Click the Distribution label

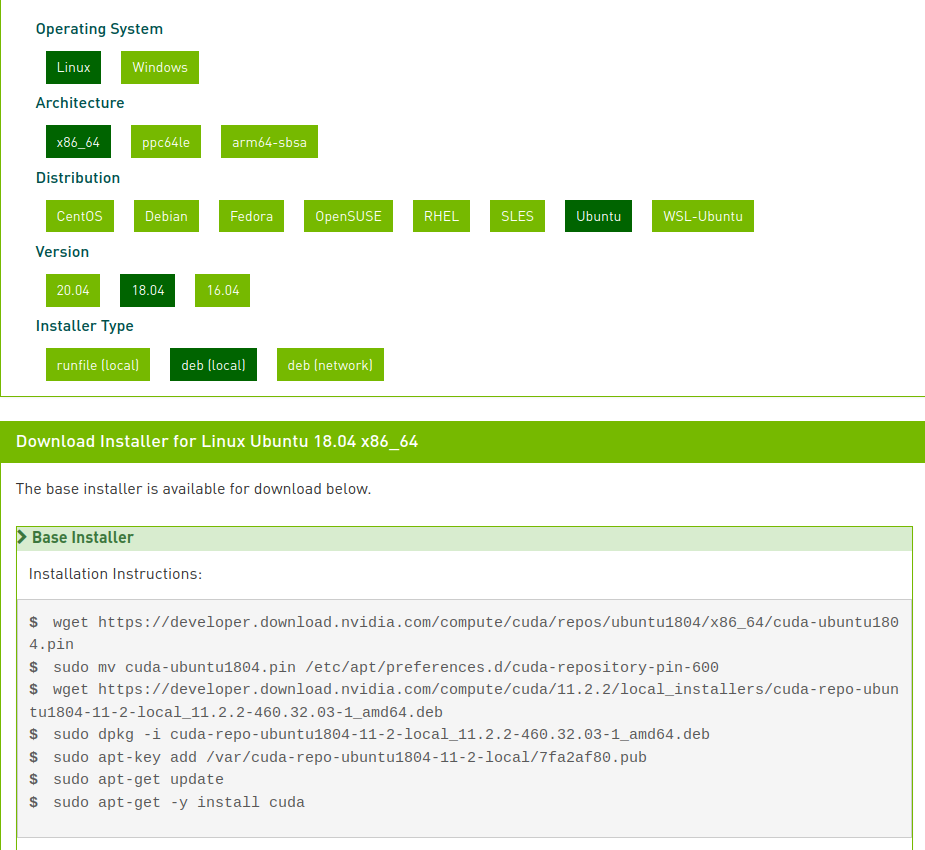click(78, 178)
